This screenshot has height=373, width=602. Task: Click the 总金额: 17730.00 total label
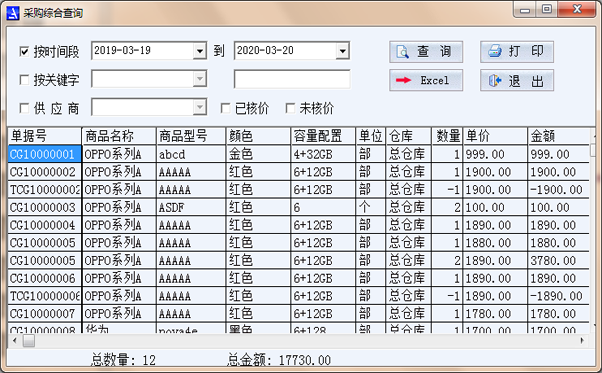click(x=279, y=360)
